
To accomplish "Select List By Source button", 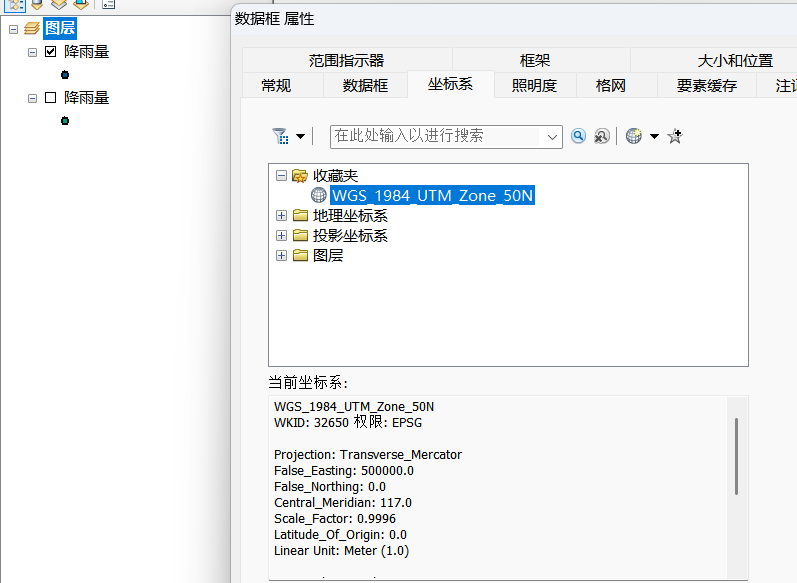I will [37, 4].
